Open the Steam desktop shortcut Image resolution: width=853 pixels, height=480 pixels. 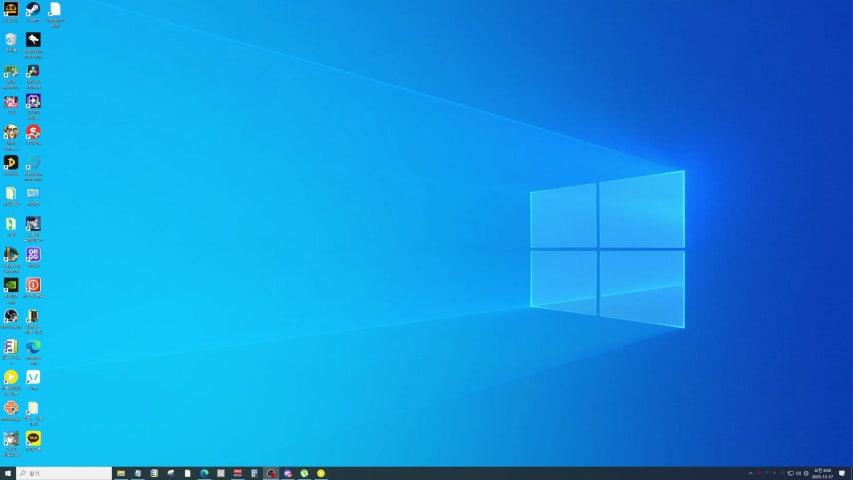click(x=33, y=10)
